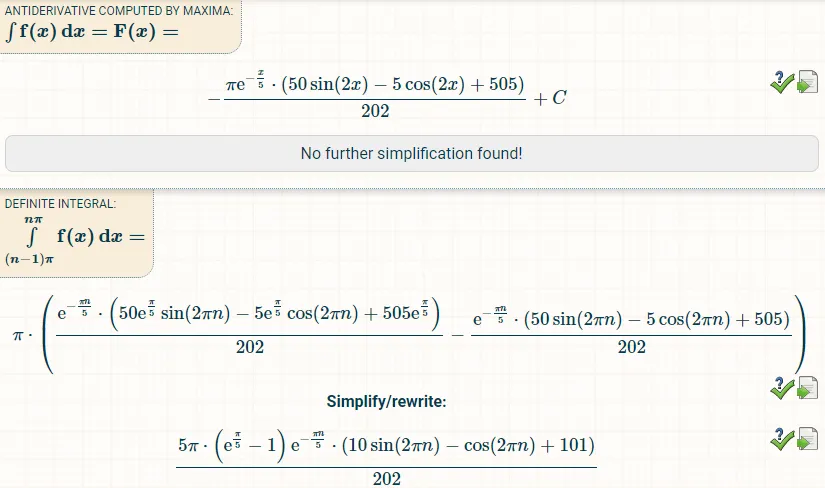Select the first fraction with 505e^(π/5)
This screenshot has width=825, height=488.
[x=249, y=326]
